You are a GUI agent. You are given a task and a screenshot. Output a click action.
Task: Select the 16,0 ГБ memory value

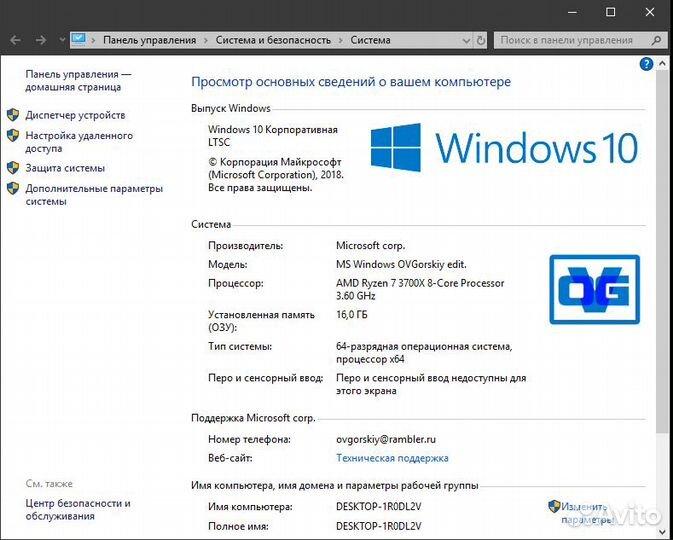pos(352,315)
